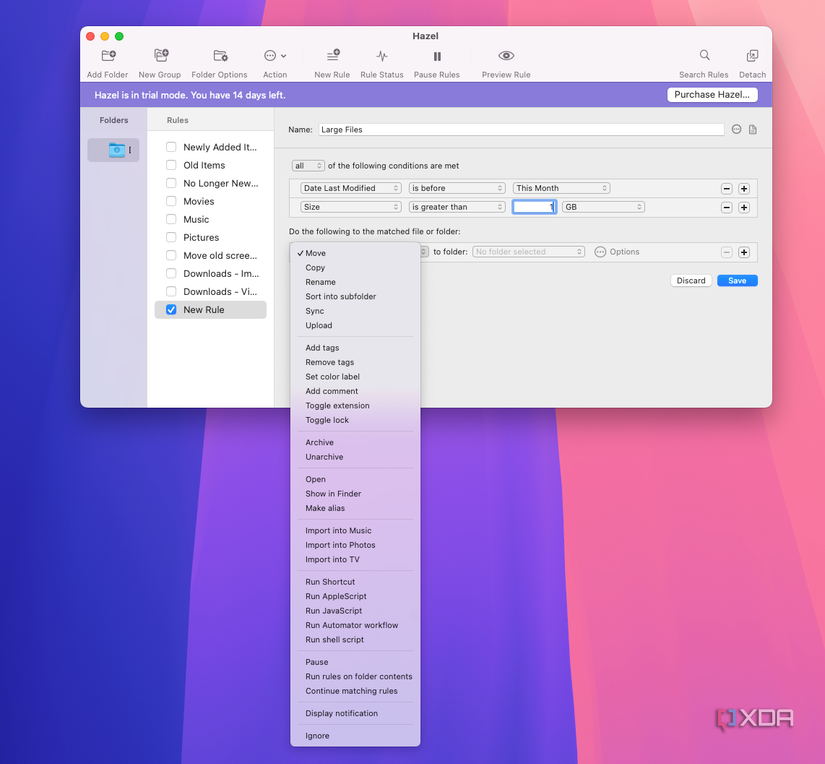
Task: Open the Size attribute dropdown
Action: click(350, 207)
